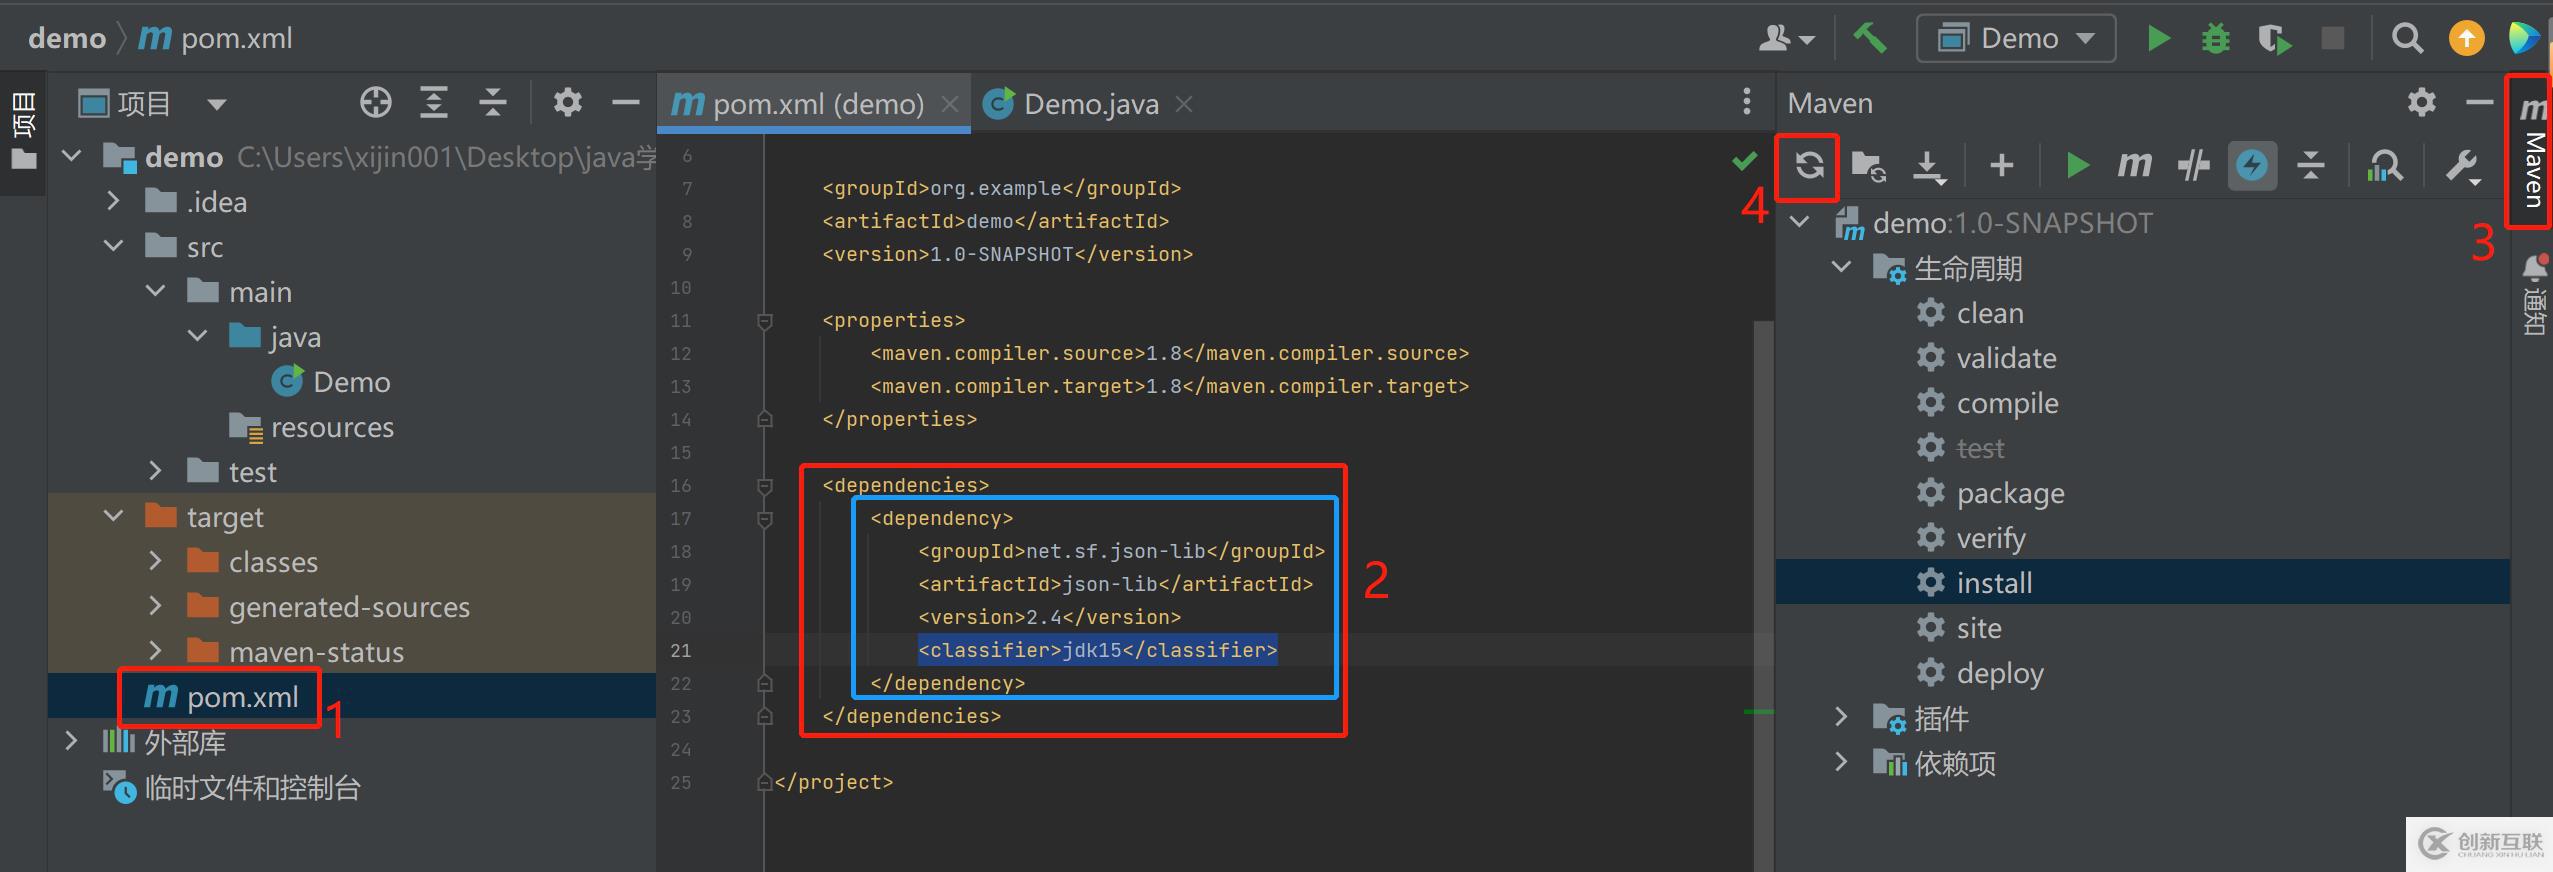Open Maven panel gear options
The image size is (2553, 872).
[2421, 102]
